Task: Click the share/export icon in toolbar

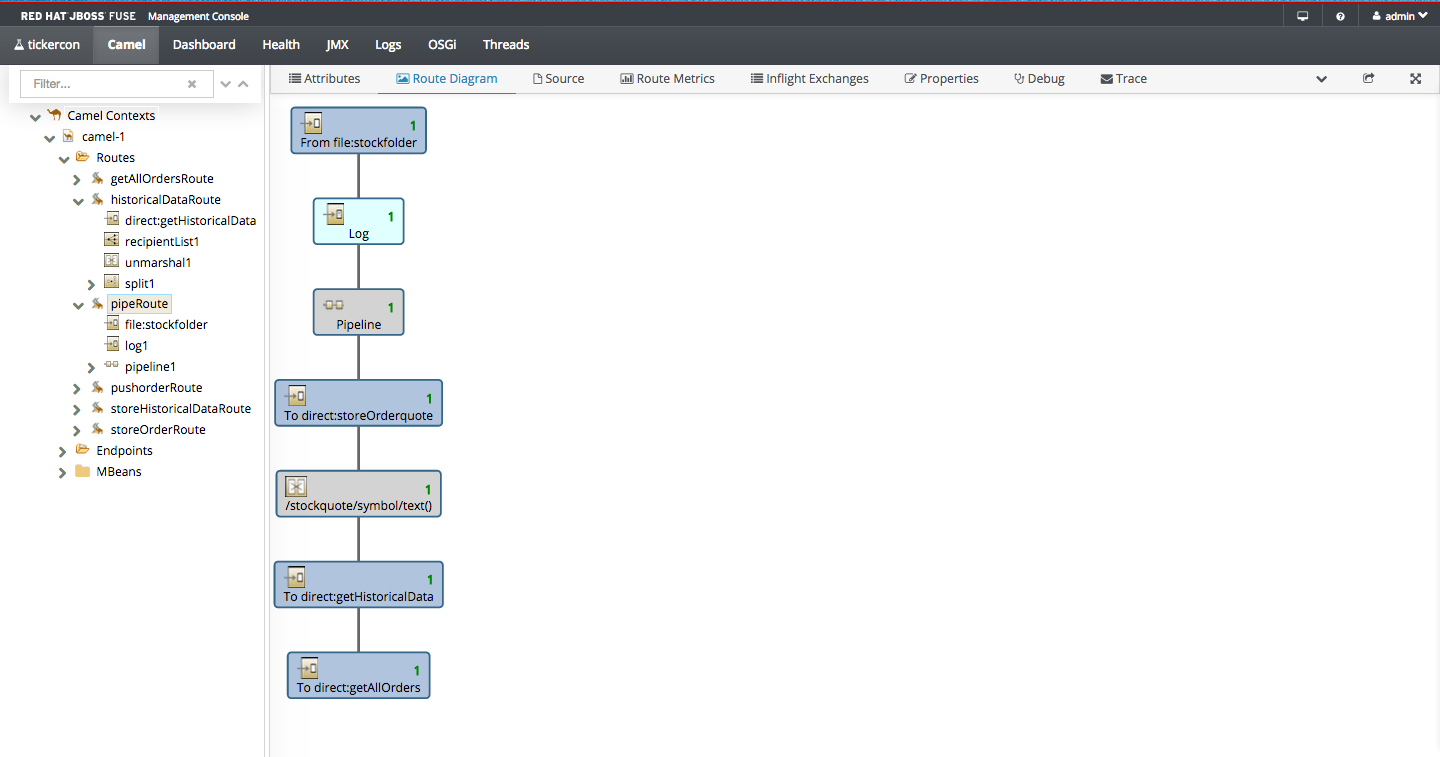Action: point(1369,78)
